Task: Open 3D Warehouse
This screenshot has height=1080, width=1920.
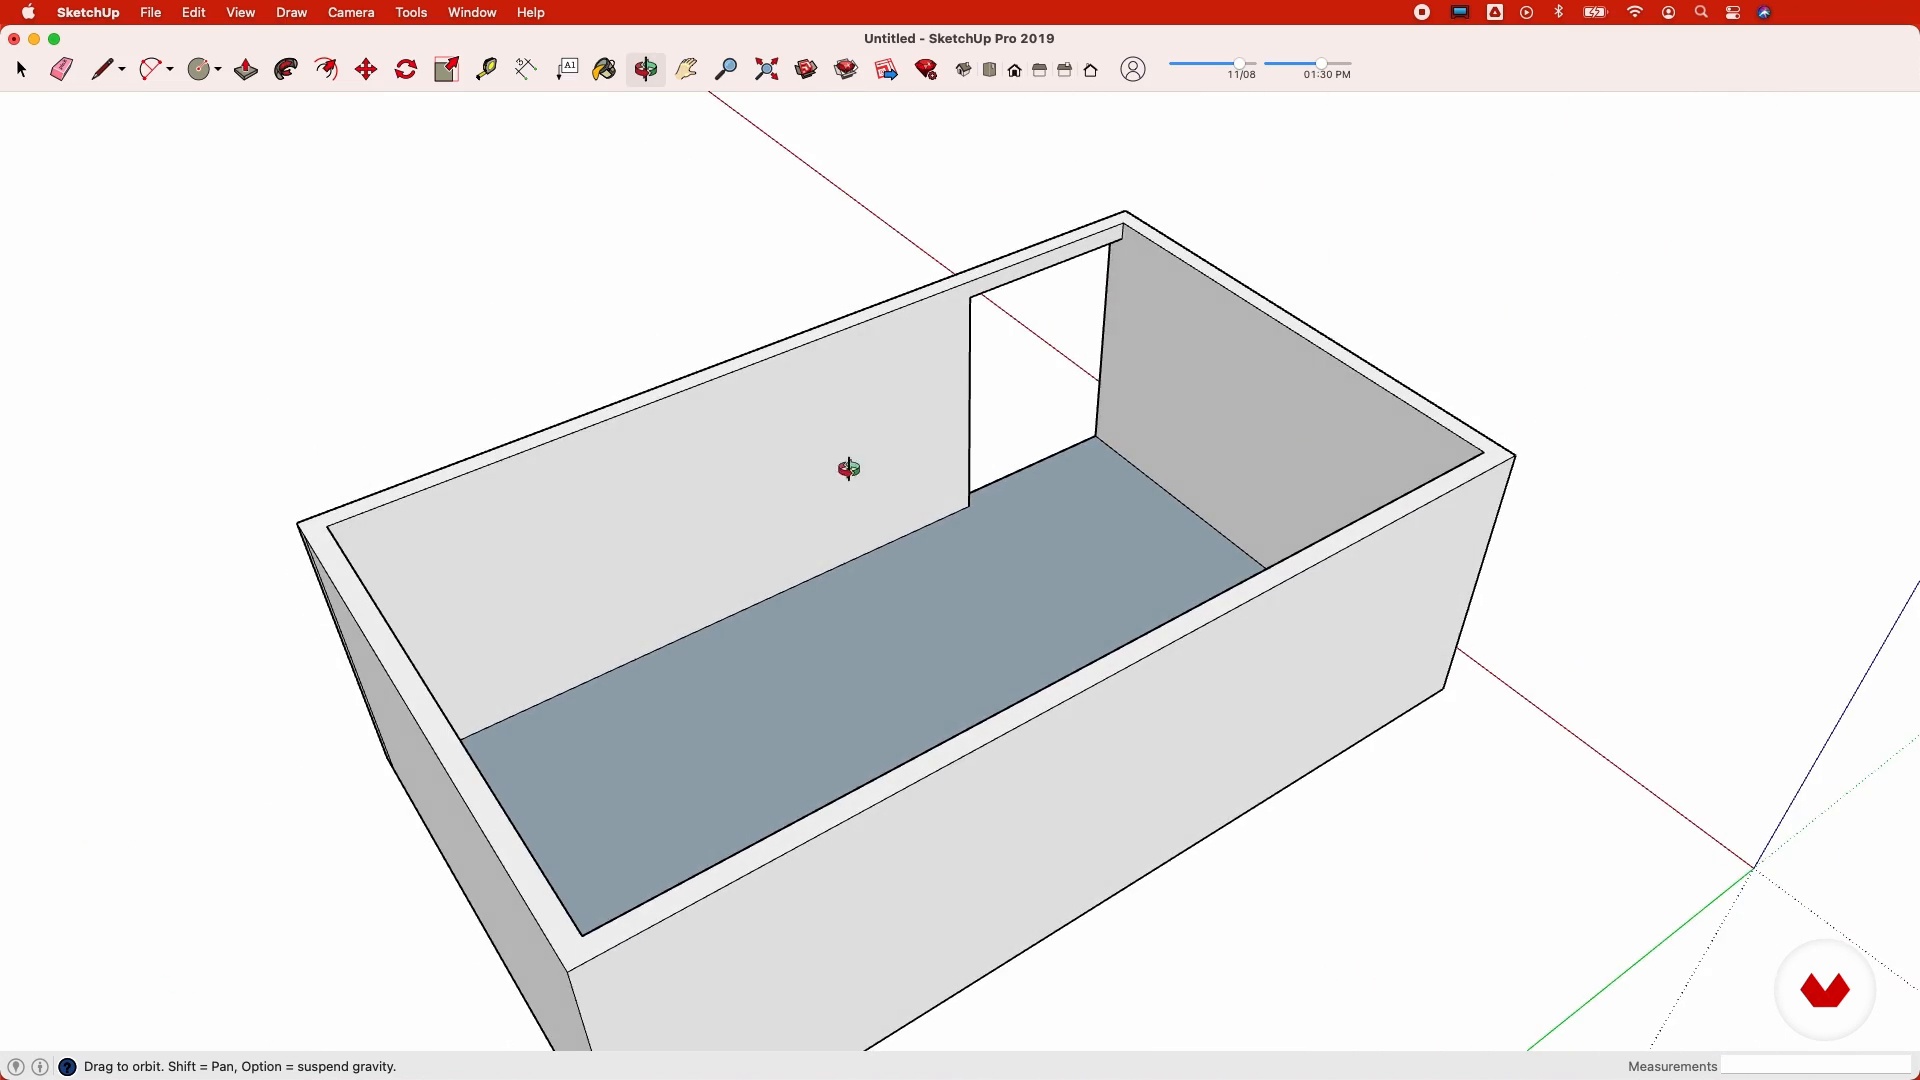Action: point(807,69)
